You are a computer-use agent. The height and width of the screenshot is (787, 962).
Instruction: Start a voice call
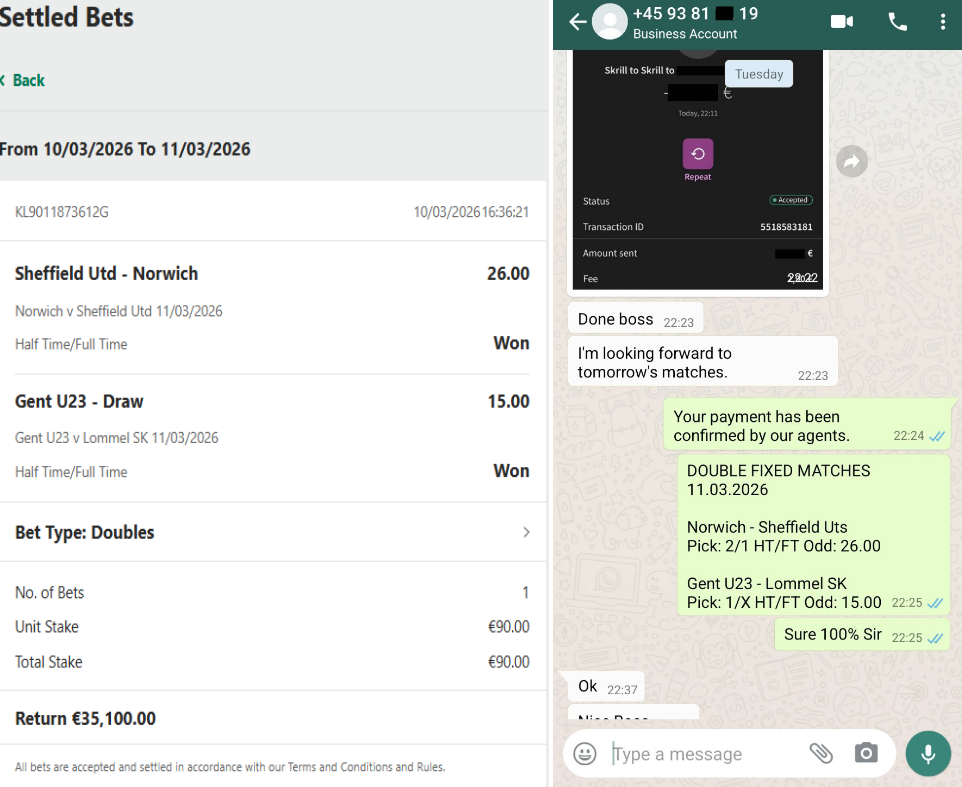[x=898, y=22]
